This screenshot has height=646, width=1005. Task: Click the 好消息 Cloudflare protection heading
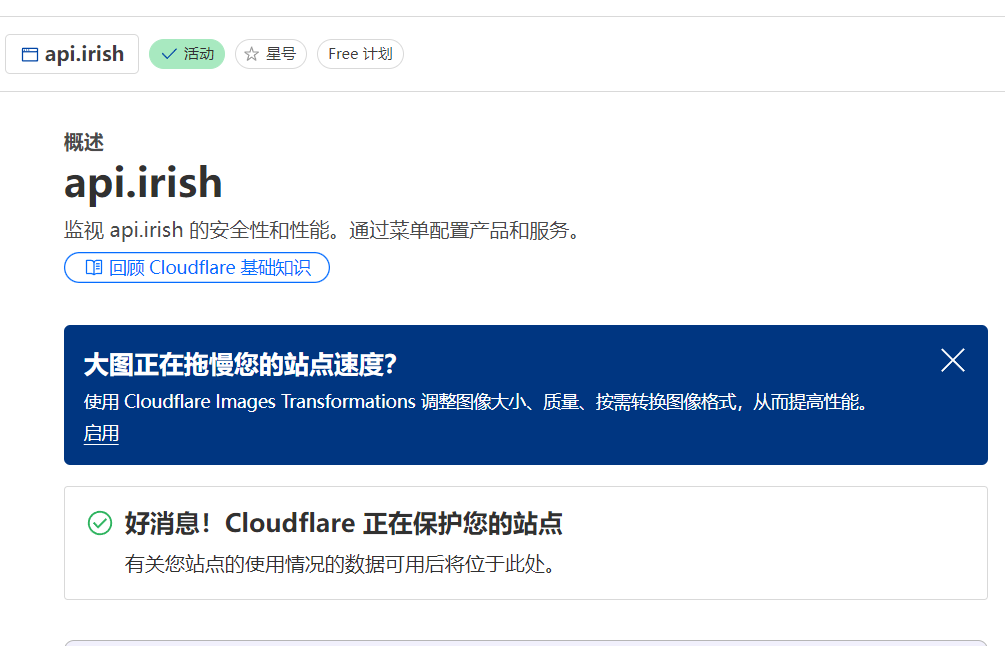tap(344, 524)
